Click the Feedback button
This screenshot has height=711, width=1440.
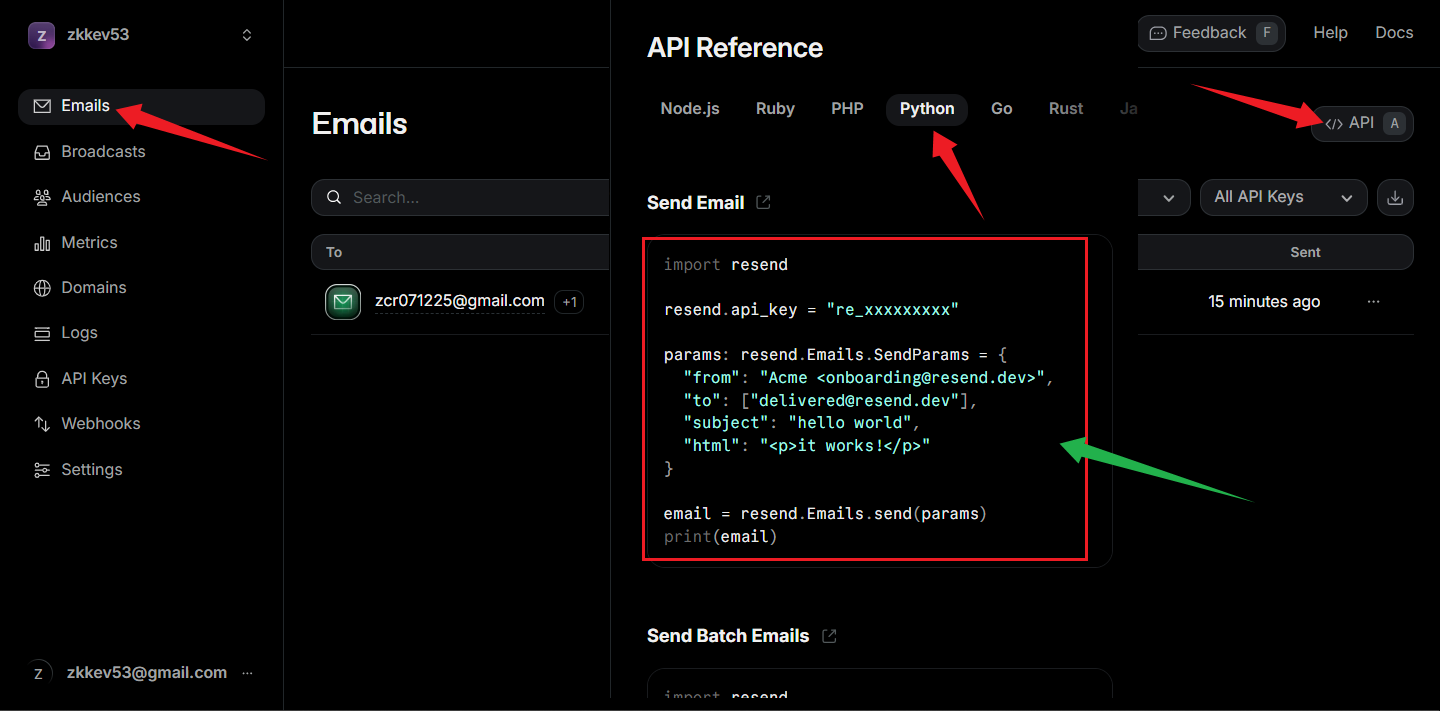coord(1211,33)
